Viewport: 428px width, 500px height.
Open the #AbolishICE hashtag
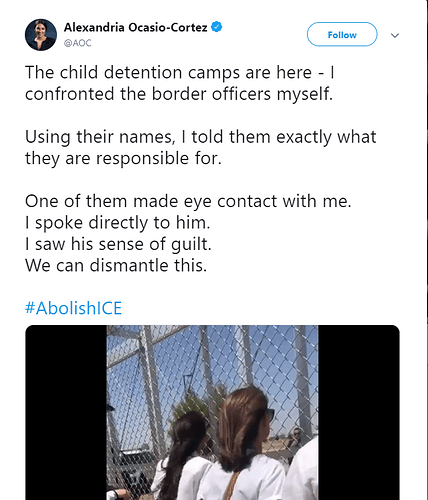74,308
